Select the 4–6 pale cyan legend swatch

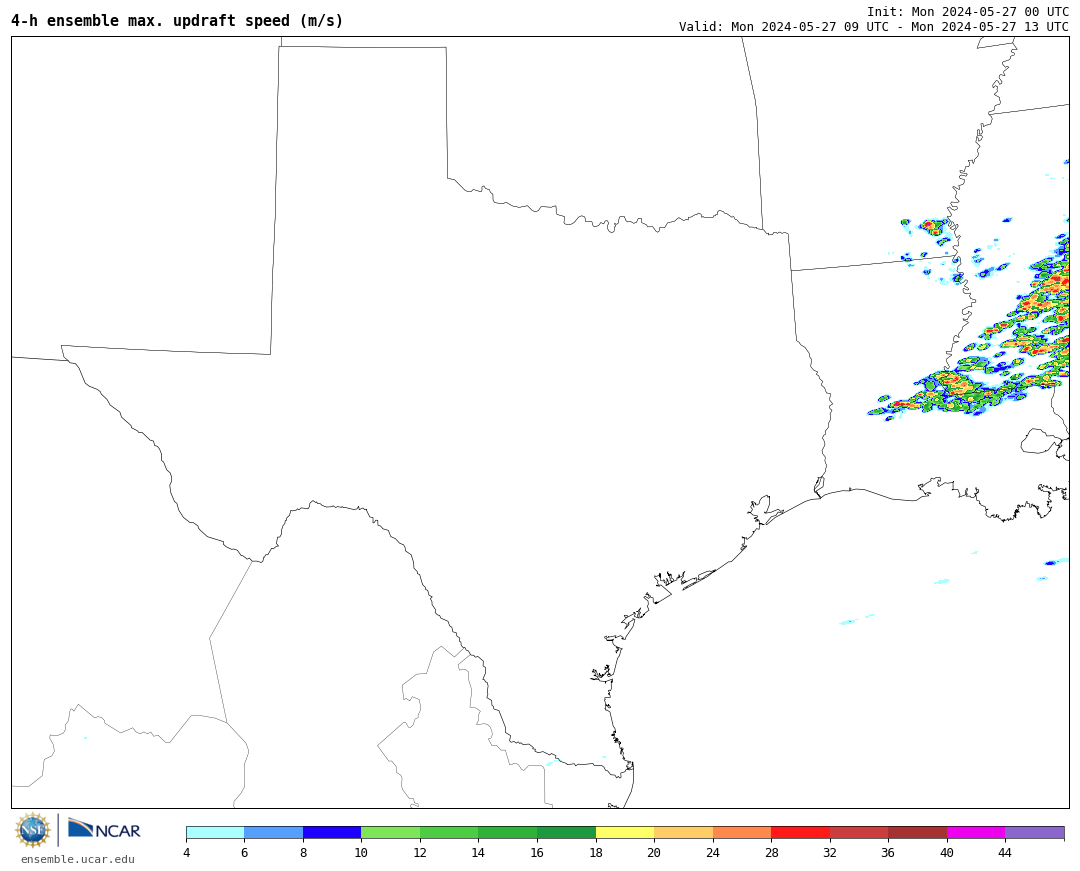(x=216, y=832)
